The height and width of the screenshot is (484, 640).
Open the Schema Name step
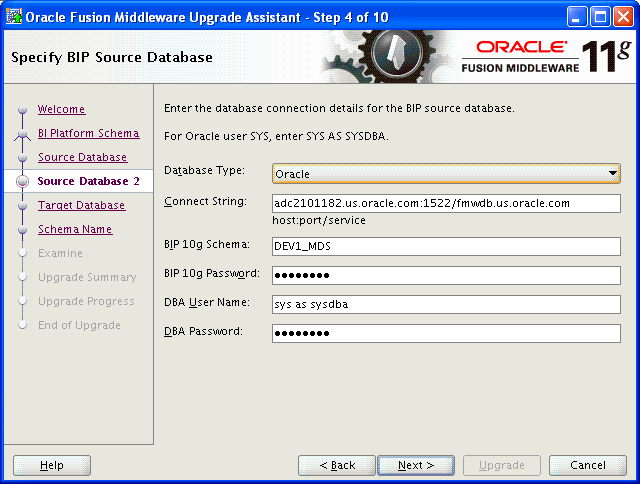pos(75,229)
